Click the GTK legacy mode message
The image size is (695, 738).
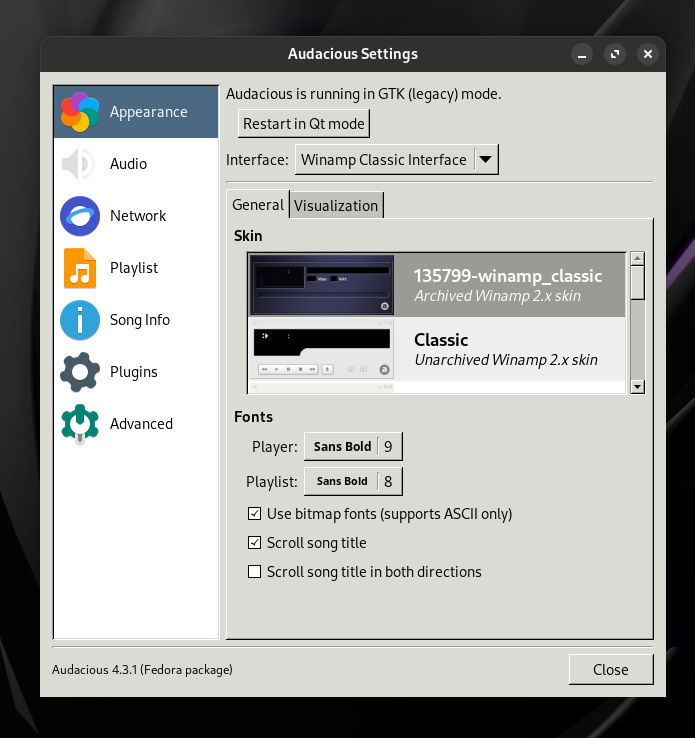(364, 94)
